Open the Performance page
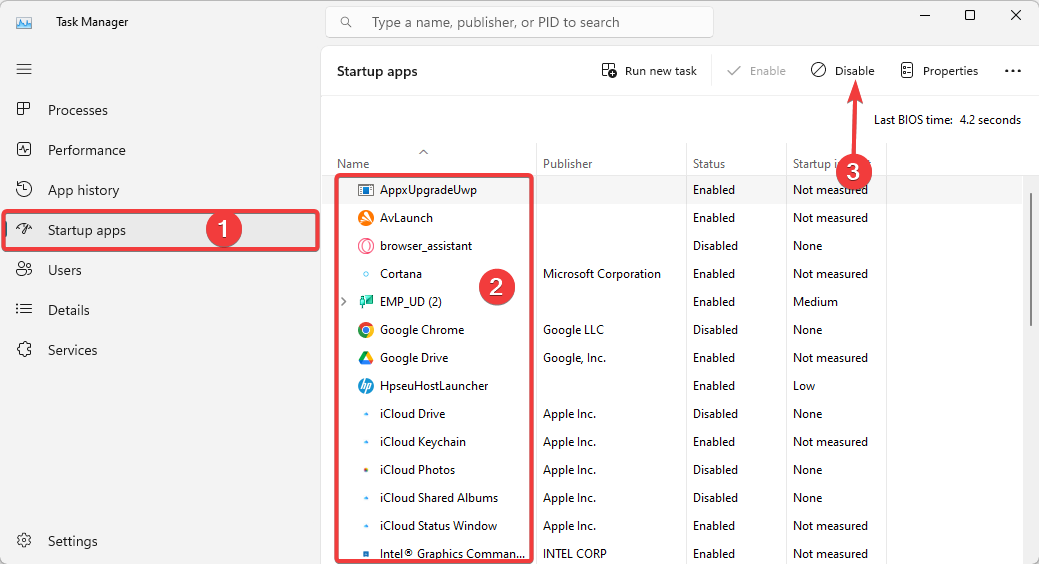The image size is (1039, 564). [x=160, y=150]
